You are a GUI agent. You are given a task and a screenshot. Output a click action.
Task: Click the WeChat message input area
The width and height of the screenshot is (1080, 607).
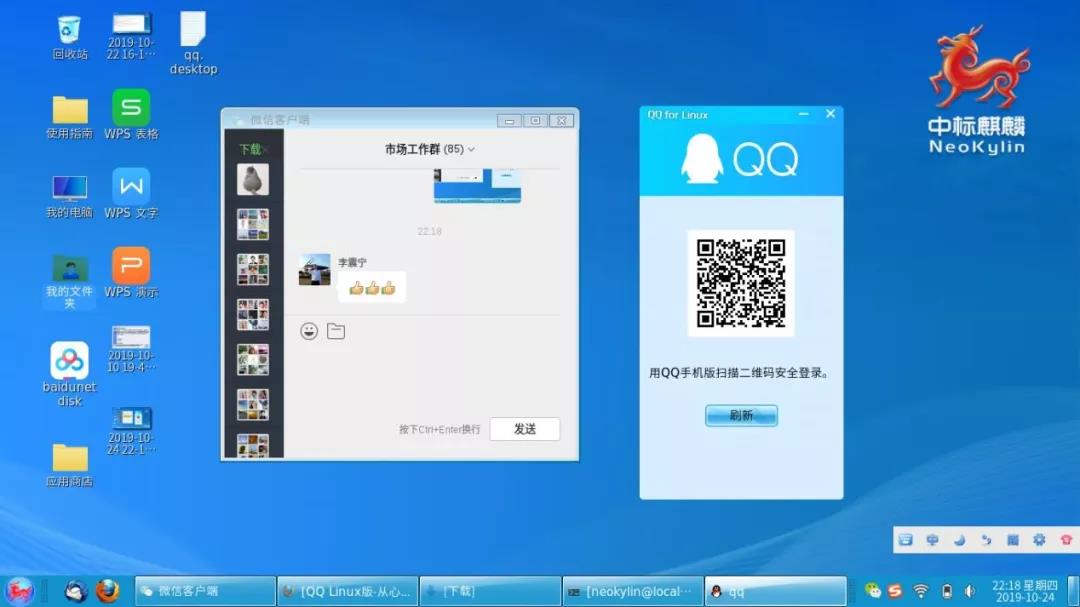[x=430, y=379]
